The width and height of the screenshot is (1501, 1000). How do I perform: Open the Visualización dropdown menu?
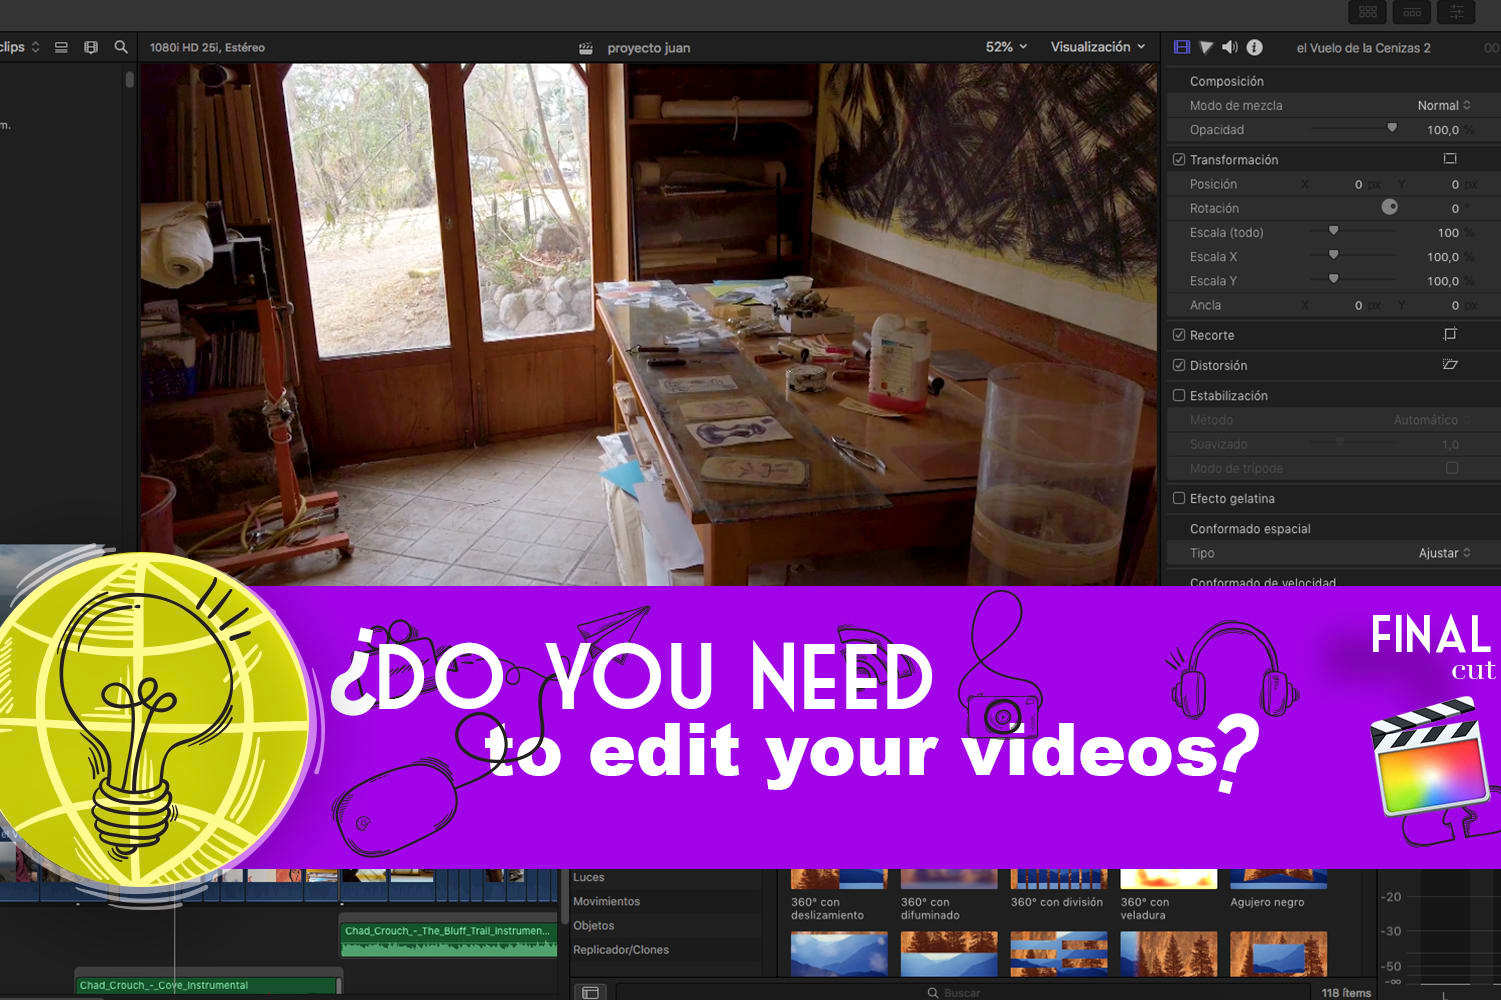tap(1097, 47)
